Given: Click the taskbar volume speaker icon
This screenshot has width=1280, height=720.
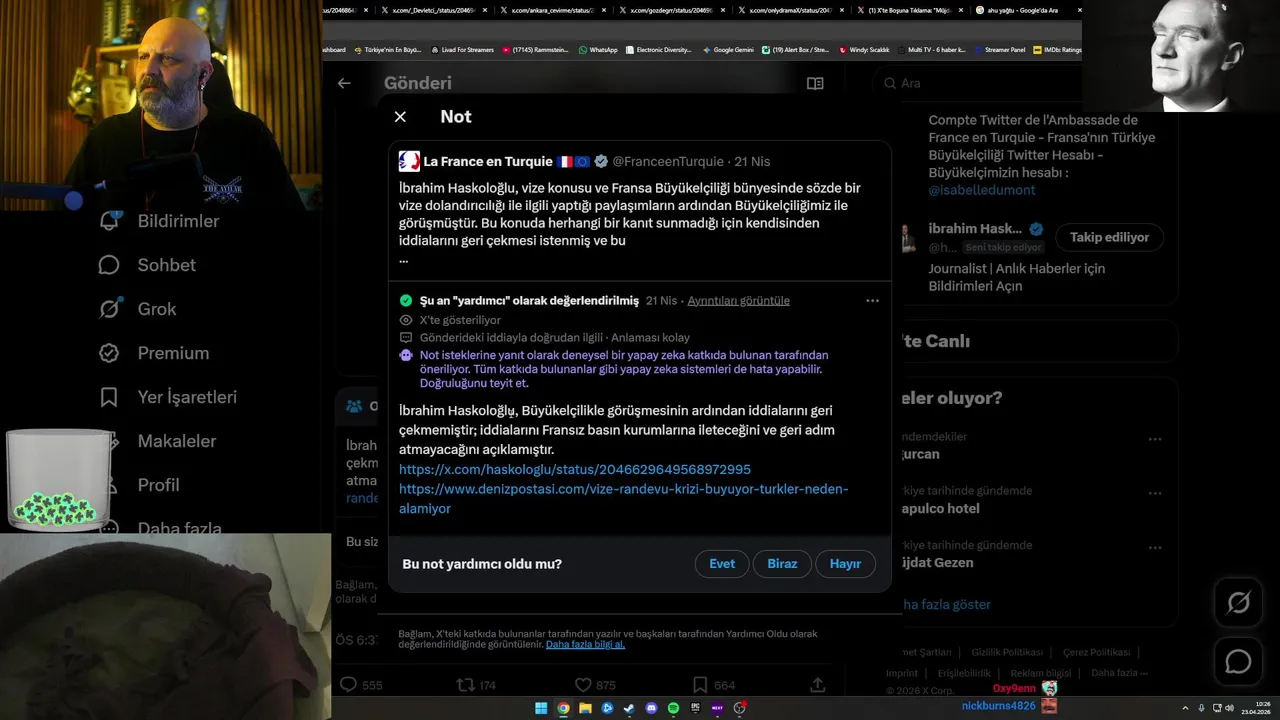Looking at the screenshot, I should (1229, 708).
